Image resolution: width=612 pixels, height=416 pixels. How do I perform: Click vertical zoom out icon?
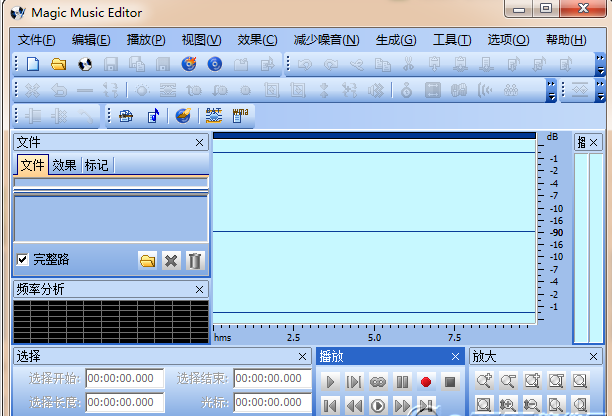point(532,405)
